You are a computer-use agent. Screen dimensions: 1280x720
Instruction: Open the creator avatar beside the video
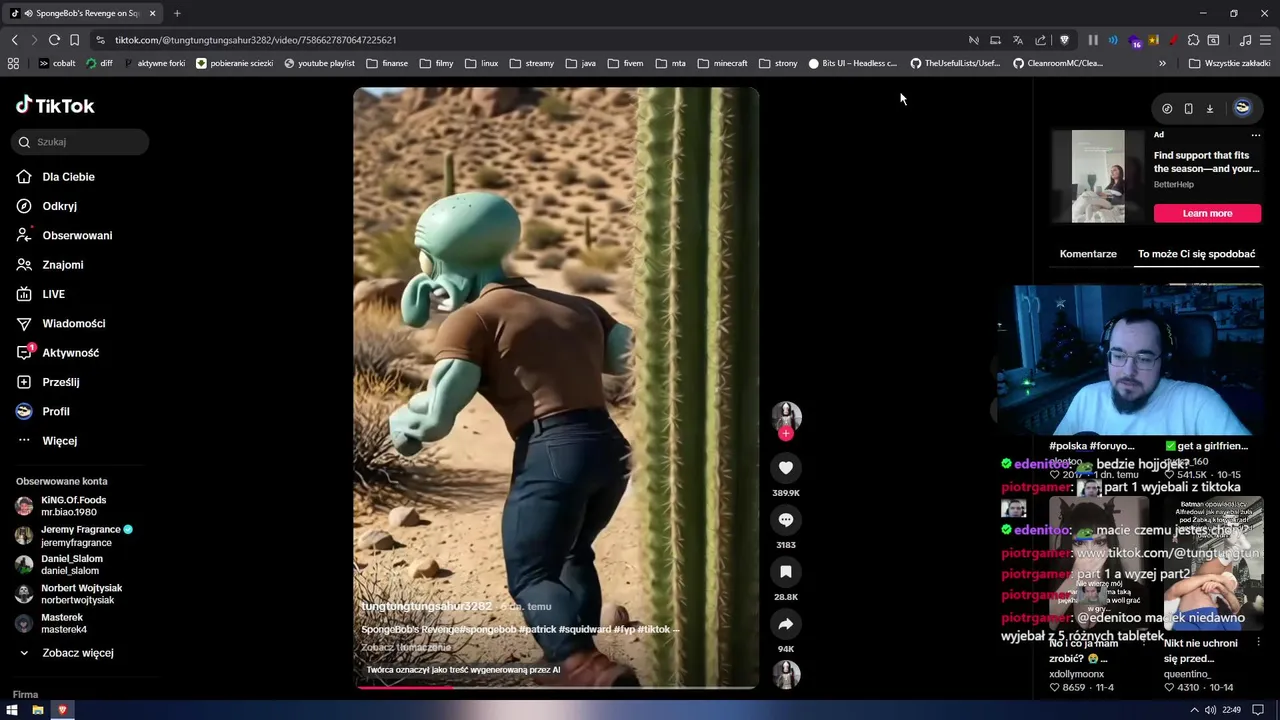tap(786, 416)
